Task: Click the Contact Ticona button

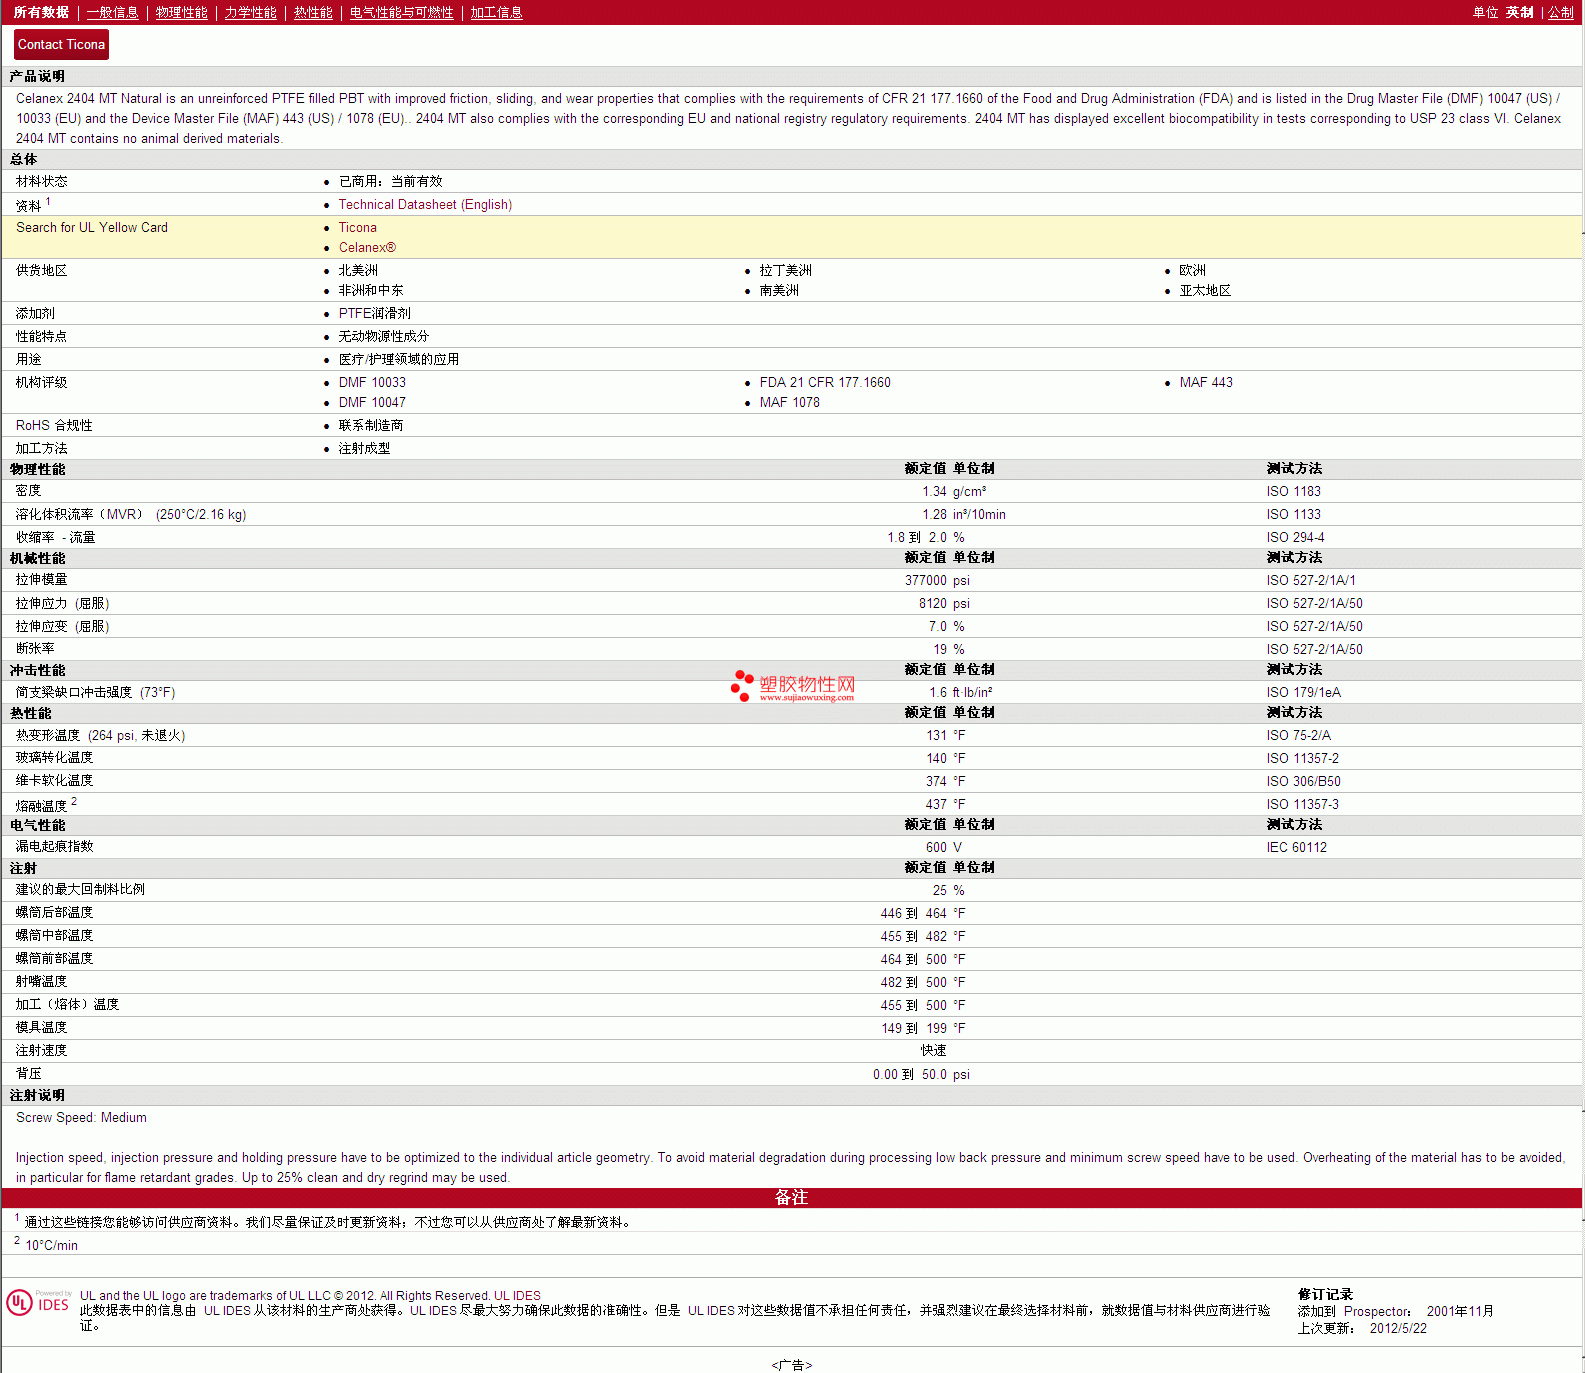Action: pos(61,45)
